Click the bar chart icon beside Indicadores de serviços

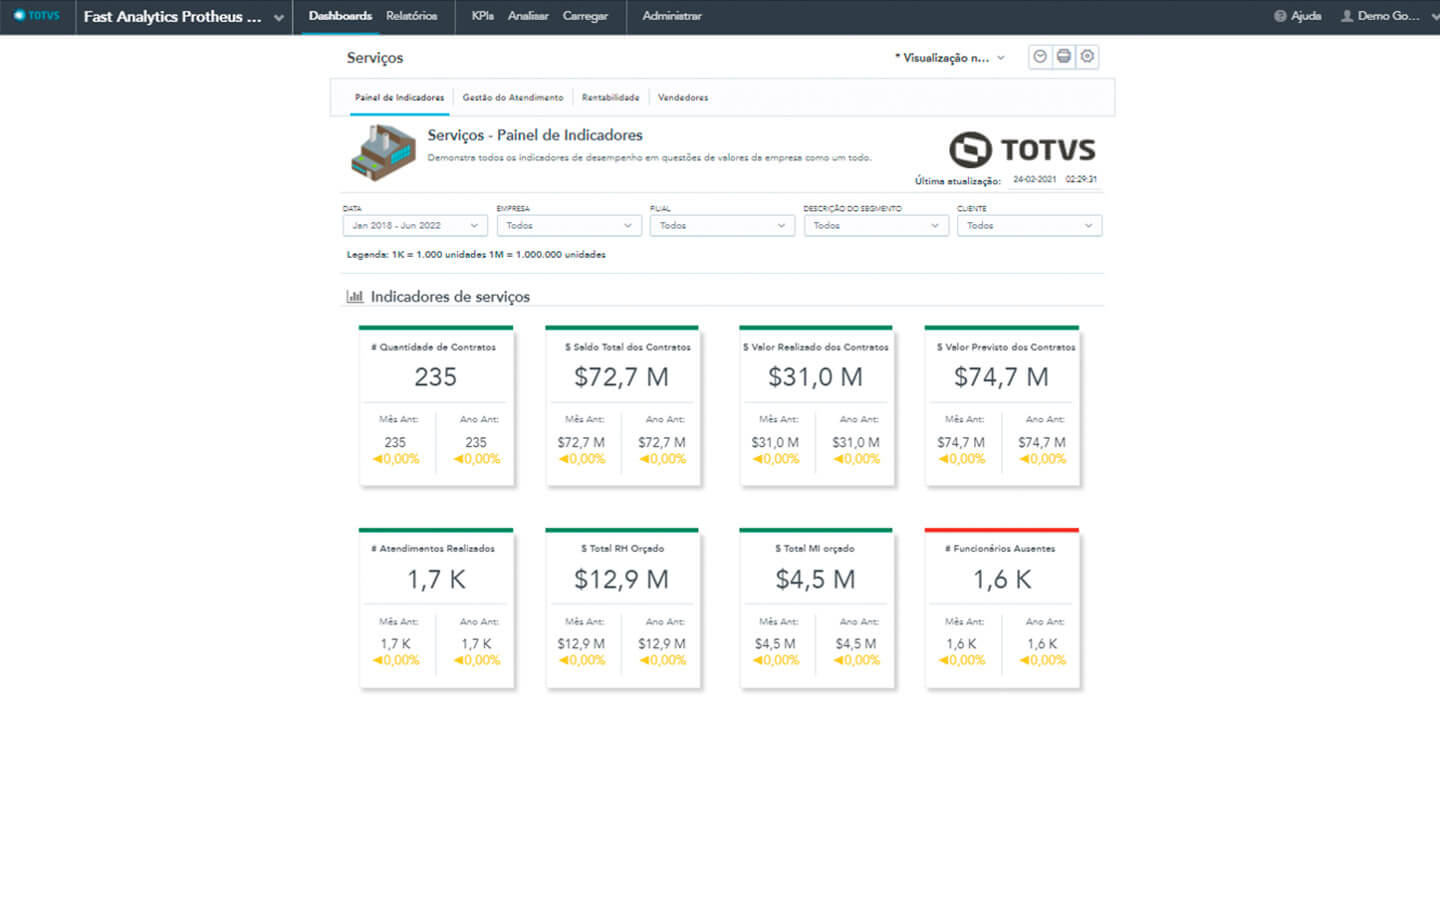tap(354, 297)
